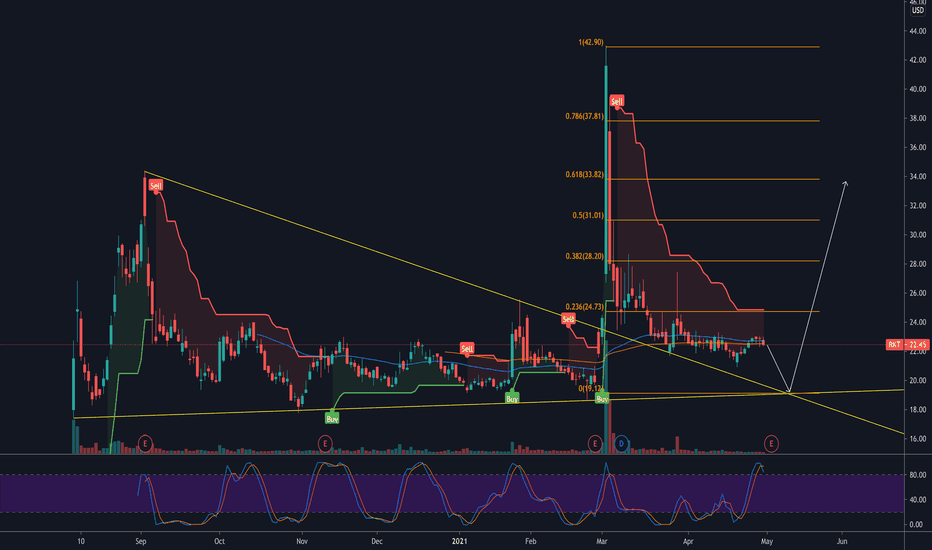Select the earnings E marker just before Mar

tap(594, 443)
